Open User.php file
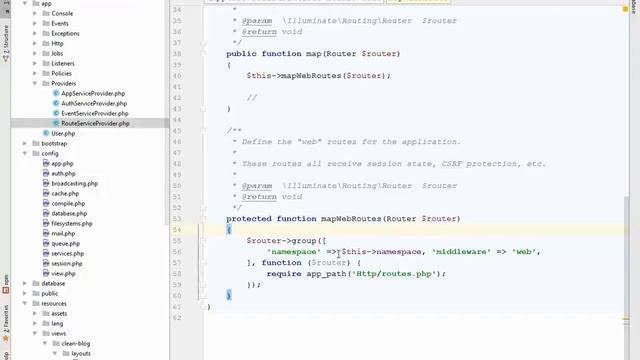 pos(63,133)
